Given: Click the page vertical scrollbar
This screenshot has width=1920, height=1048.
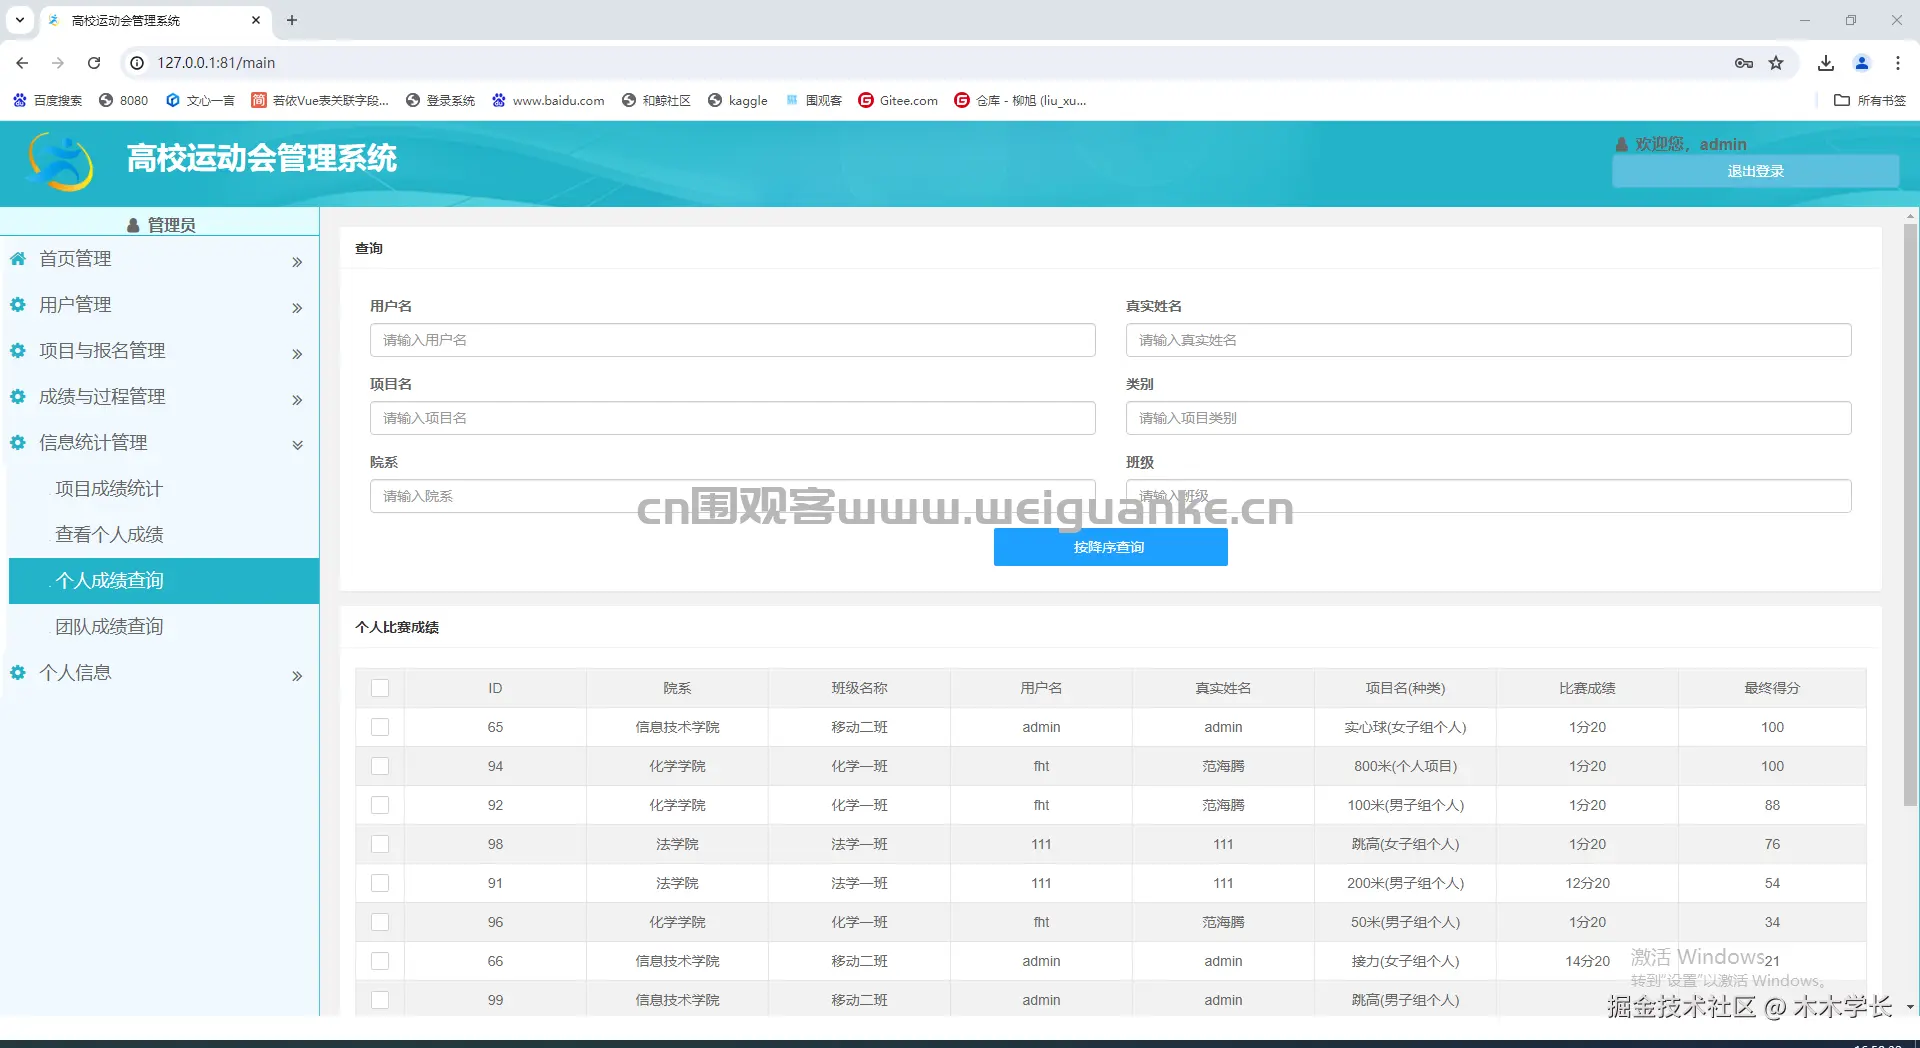Looking at the screenshot, I should 1910,515.
